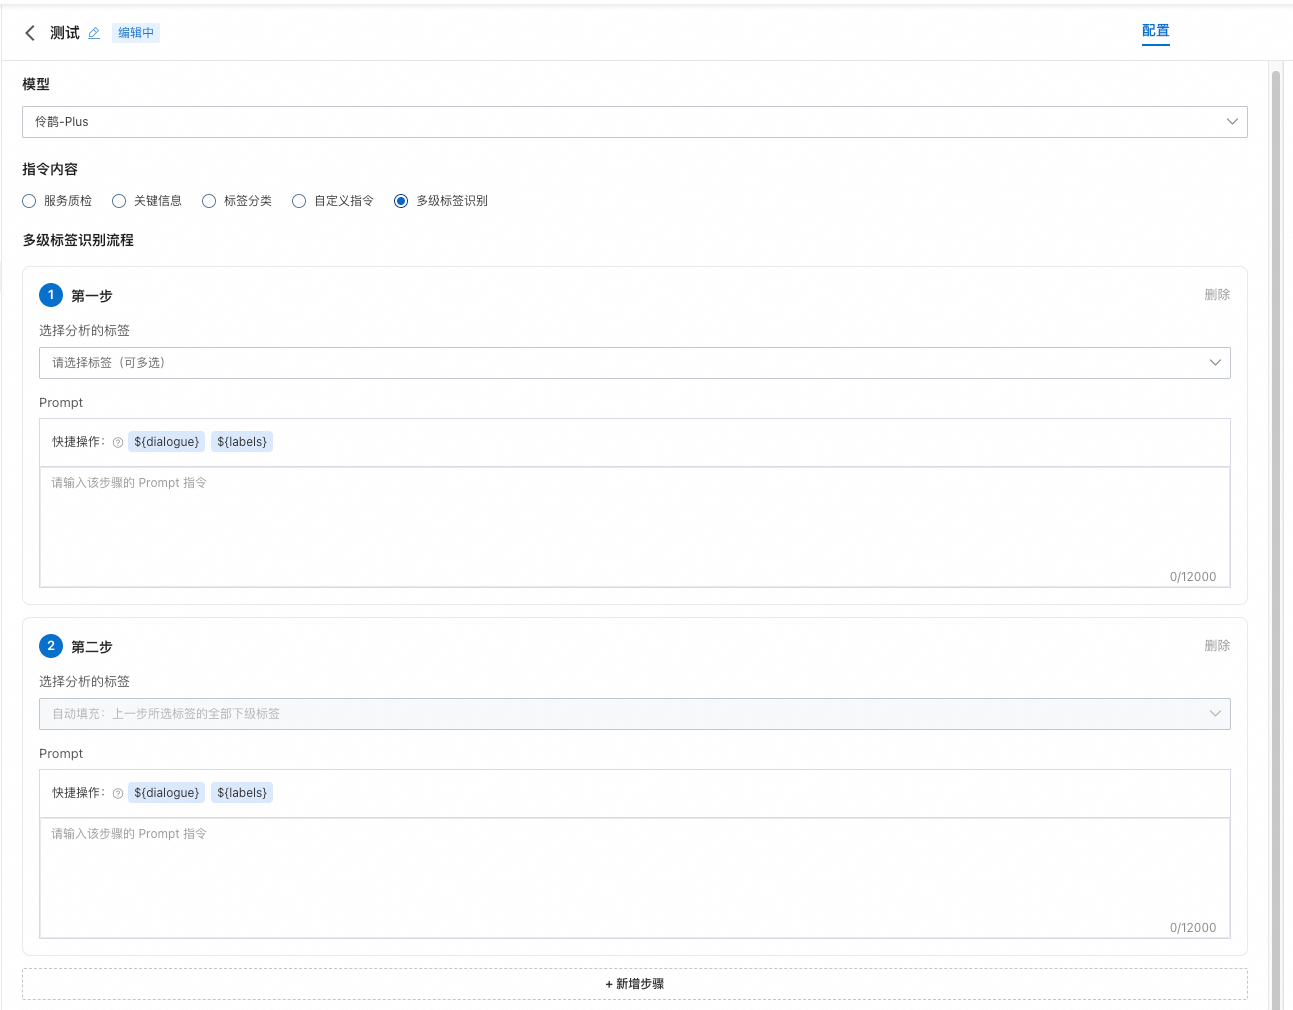Screen dimensions: 1293x1010
Task: Select the 服务质检 radio option
Action: point(29,201)
